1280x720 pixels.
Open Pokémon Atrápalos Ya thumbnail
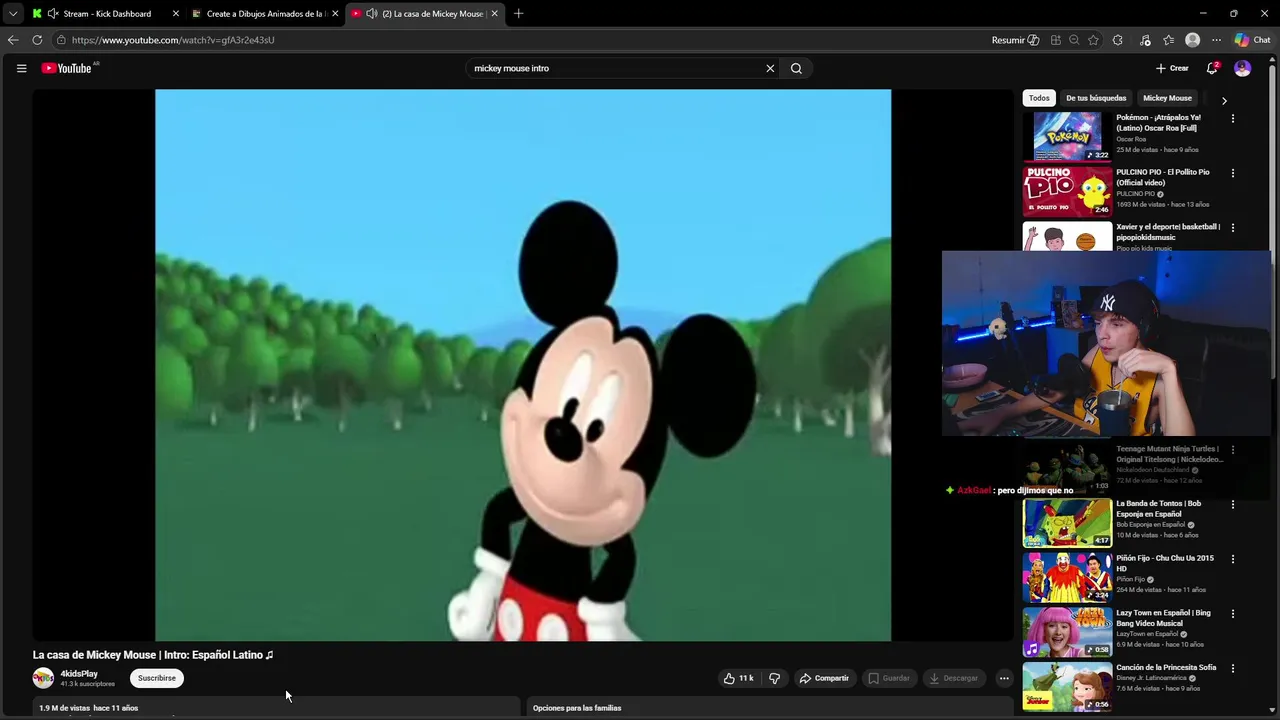(x=1067, y=135)
